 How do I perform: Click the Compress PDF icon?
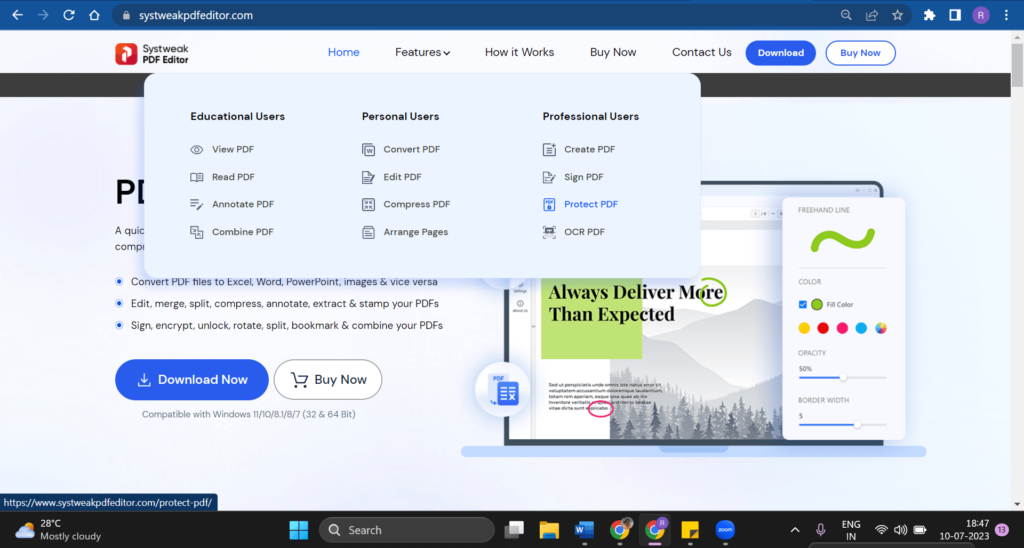point(368,204)
